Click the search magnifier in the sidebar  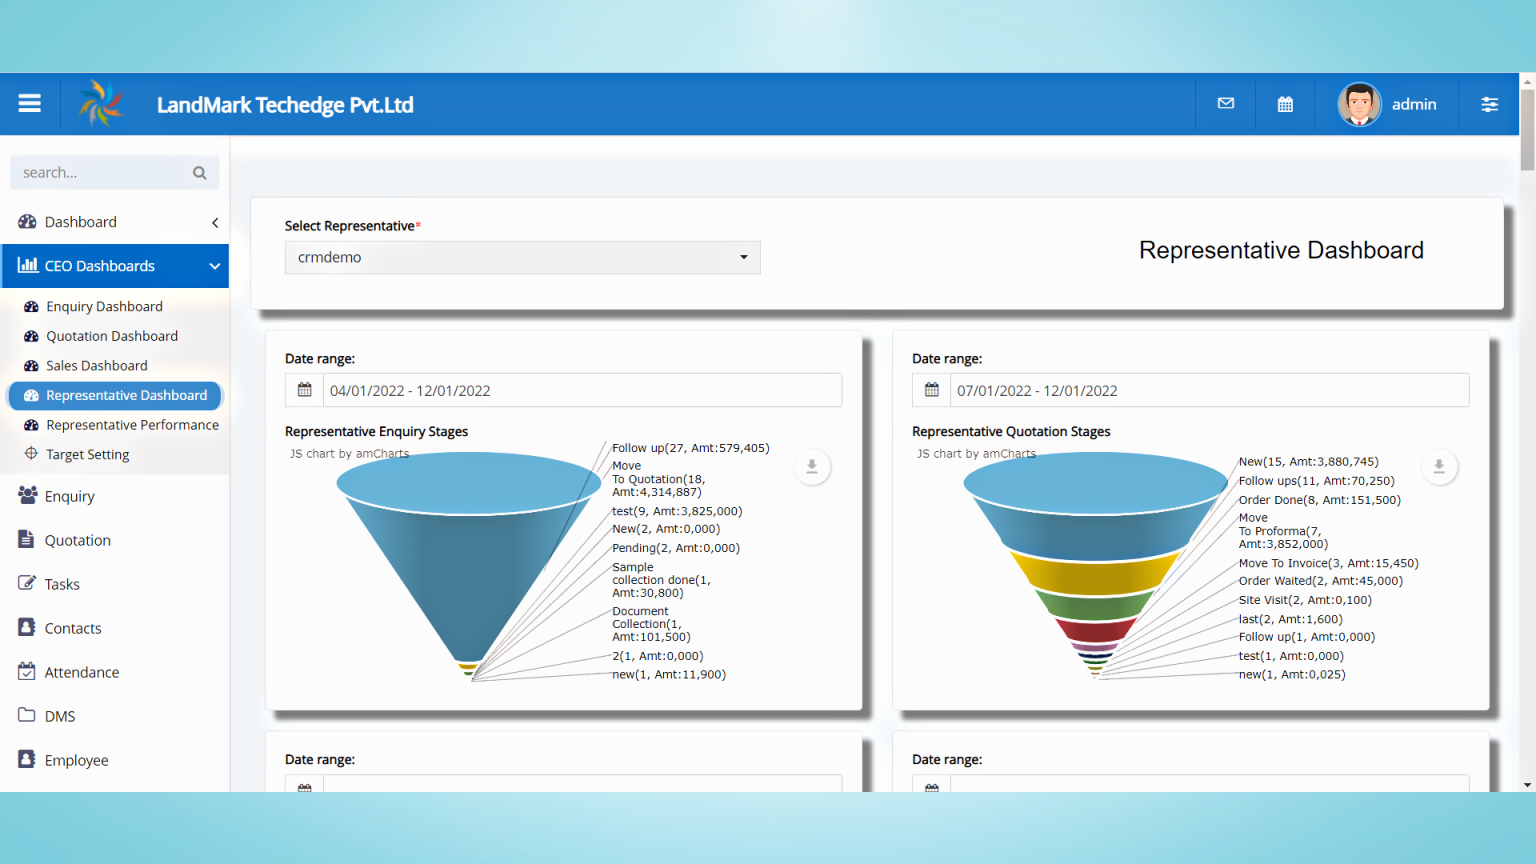pyautogui.click(x=199, y=172)
